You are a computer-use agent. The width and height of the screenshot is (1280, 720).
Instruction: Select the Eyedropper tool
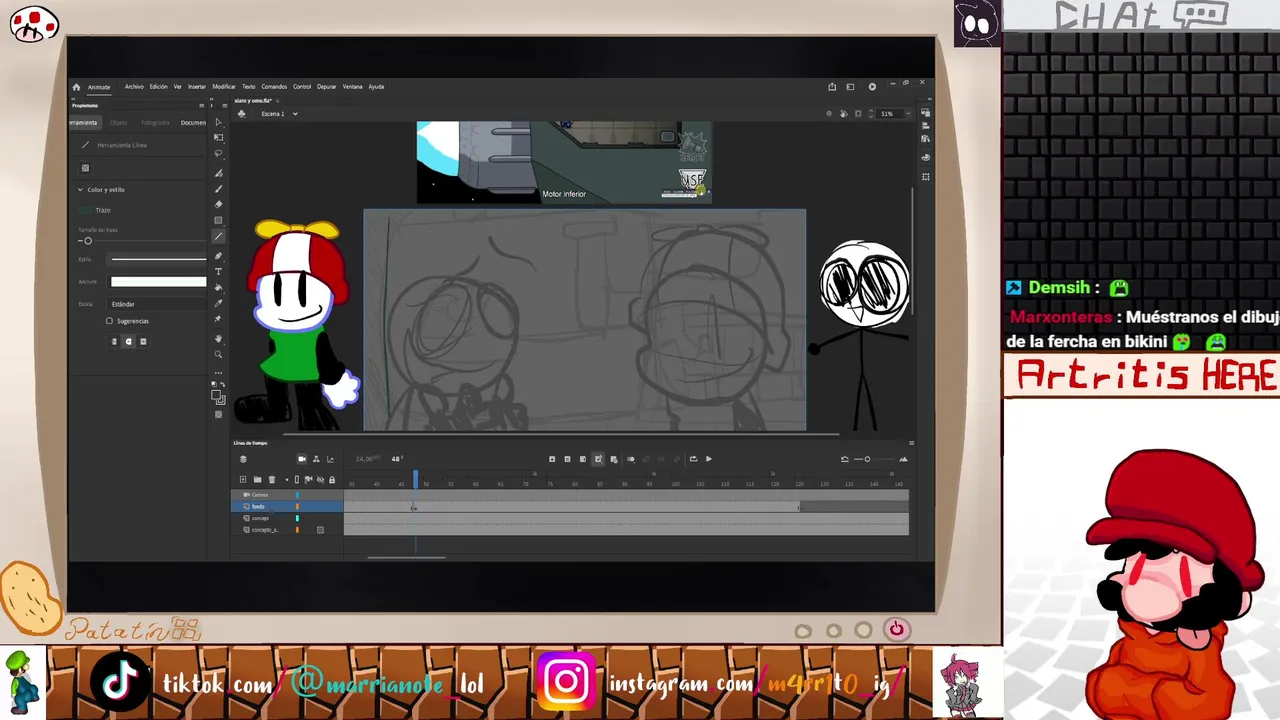click(x=219, y=303)
